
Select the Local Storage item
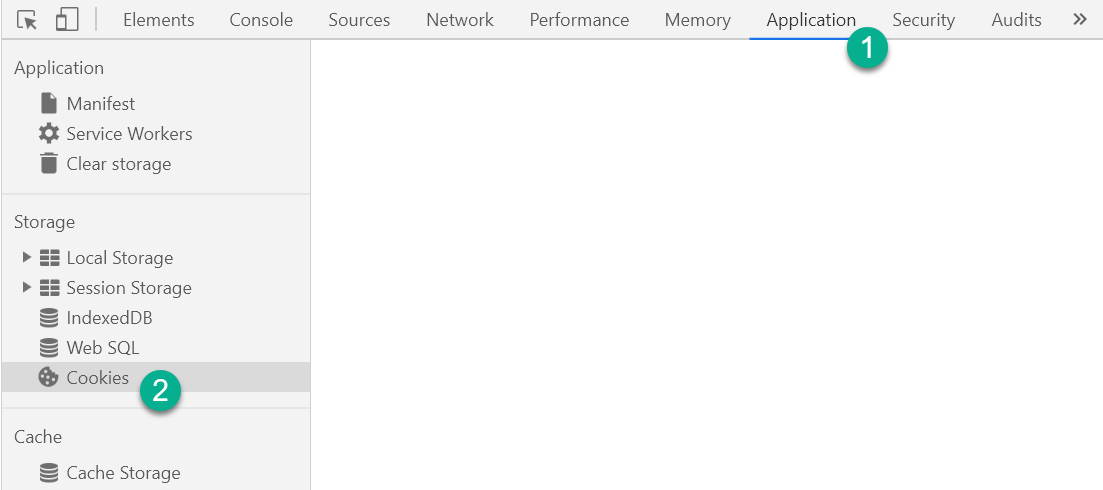coord(120,258)
